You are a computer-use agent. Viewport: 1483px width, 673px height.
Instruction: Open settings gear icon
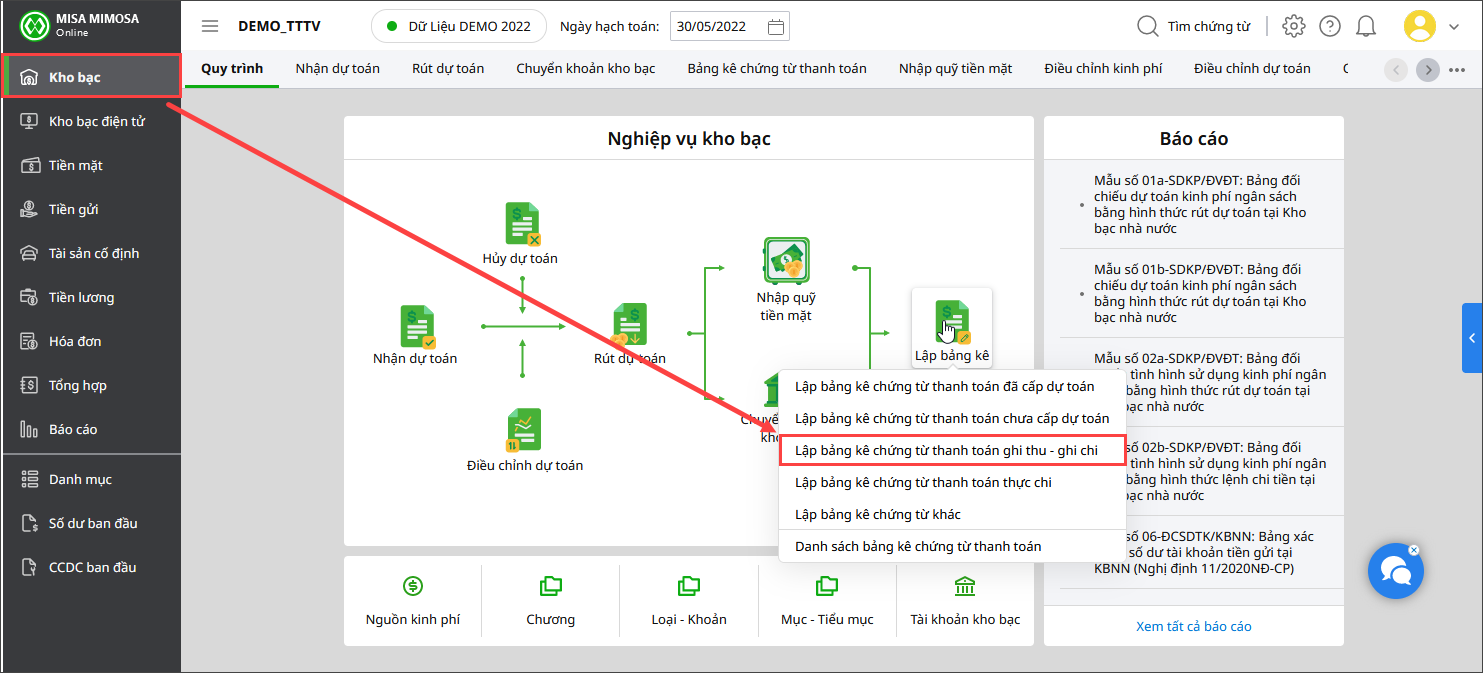click(1294, 26)
